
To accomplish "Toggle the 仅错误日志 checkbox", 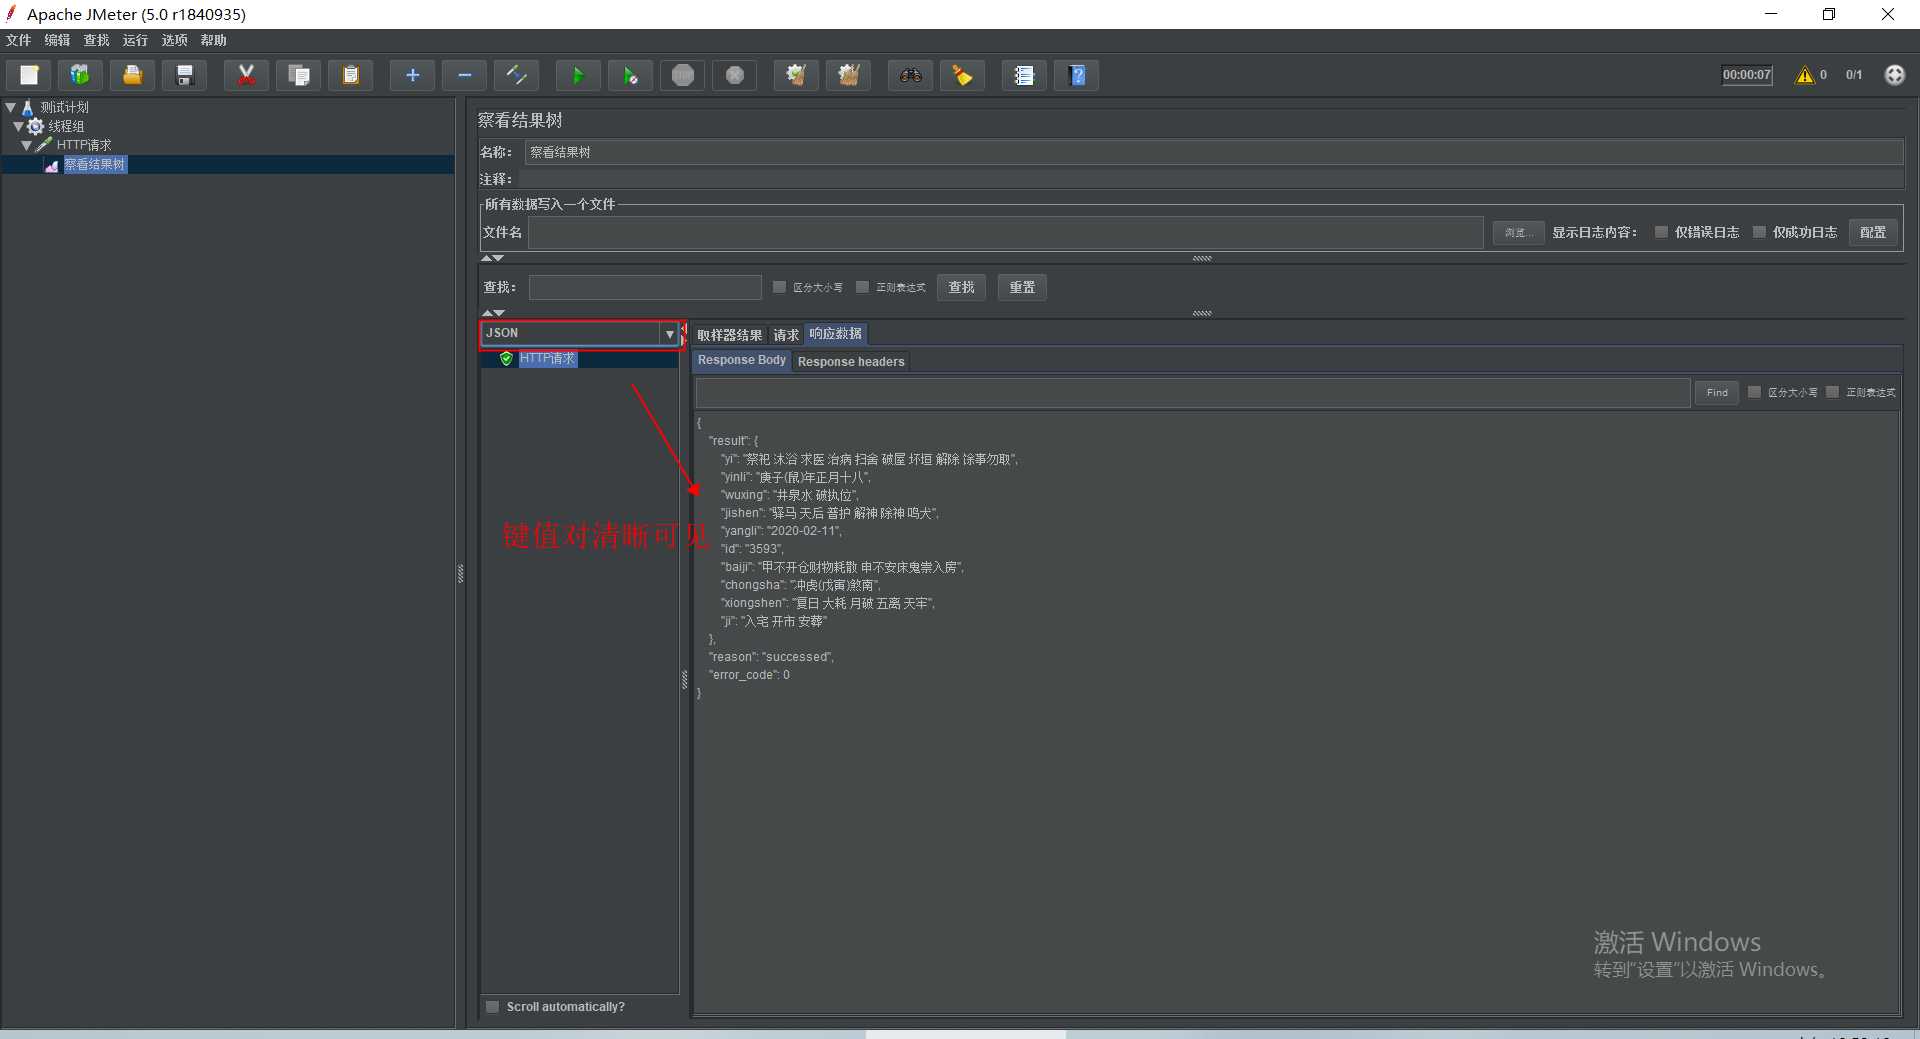I will 1661,232.
